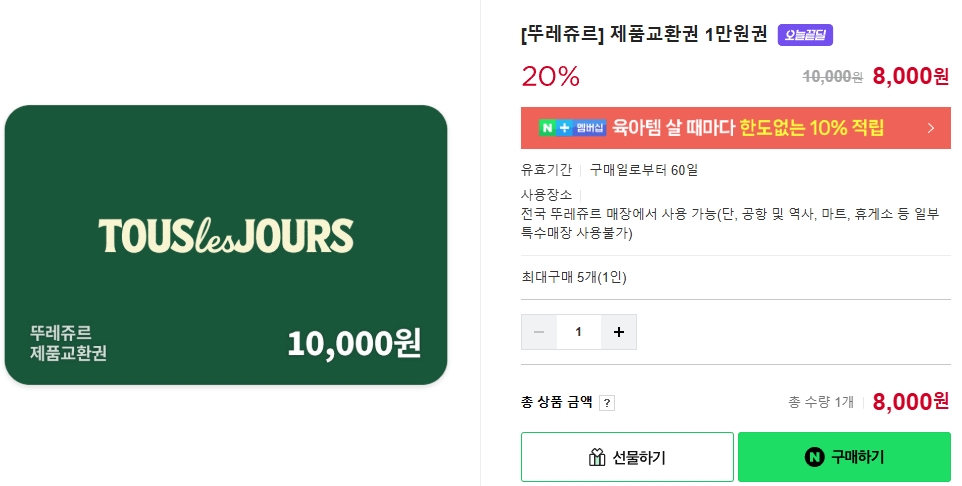Click the TOUS les JOURS card logo
962x486 pixels.
[x=226, y=236]
